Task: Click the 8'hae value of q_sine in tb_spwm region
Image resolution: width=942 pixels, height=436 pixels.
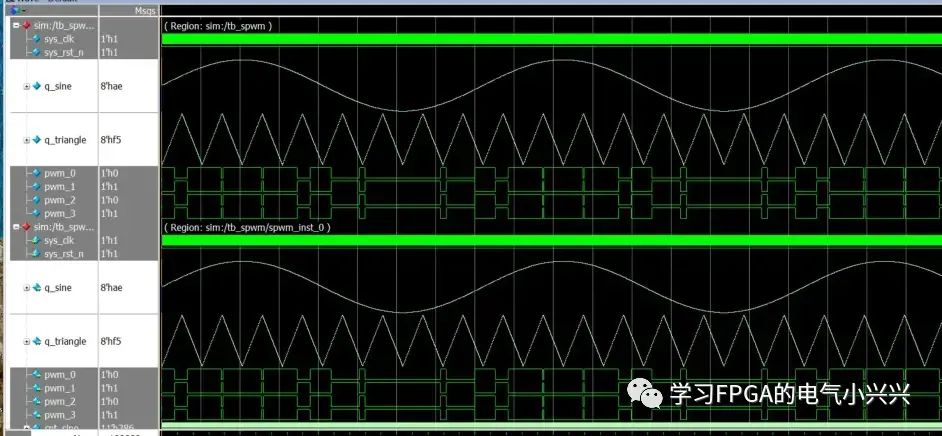Action: [x=111, y=86]
